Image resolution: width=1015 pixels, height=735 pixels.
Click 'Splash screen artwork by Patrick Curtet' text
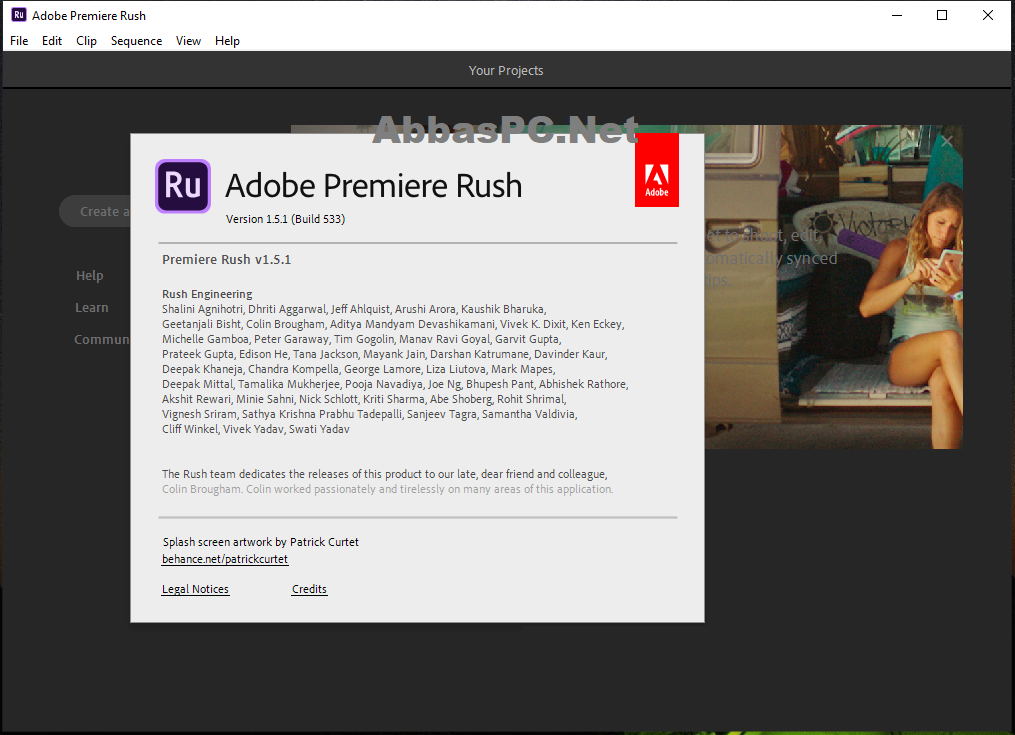coord(260,542)
